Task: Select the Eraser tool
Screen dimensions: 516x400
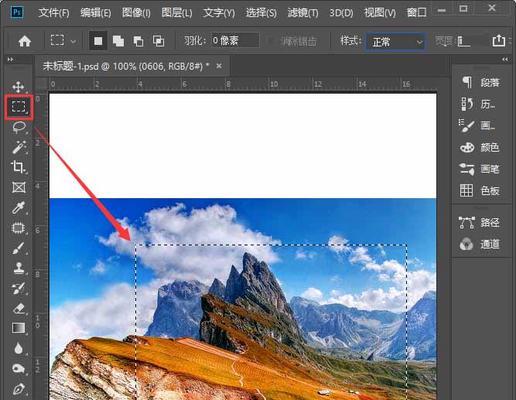Action: tap(19, 308)
